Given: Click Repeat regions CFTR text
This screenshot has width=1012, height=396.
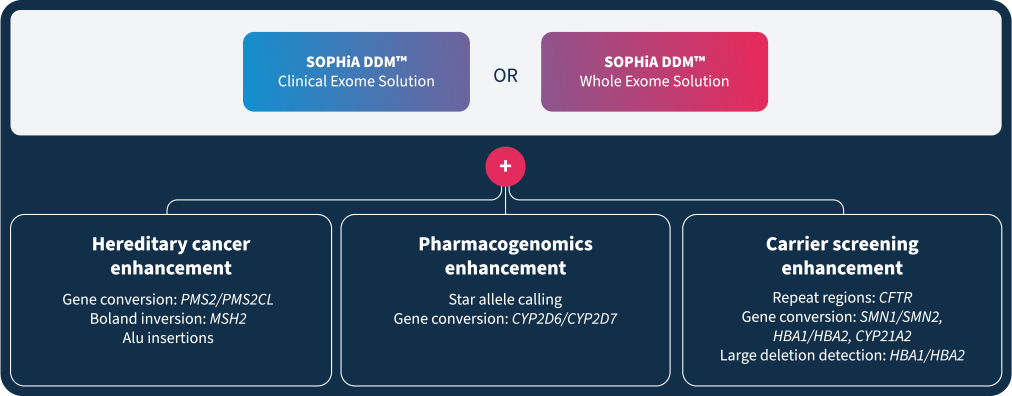Looking at the screenshot, I should coord(842,299).
